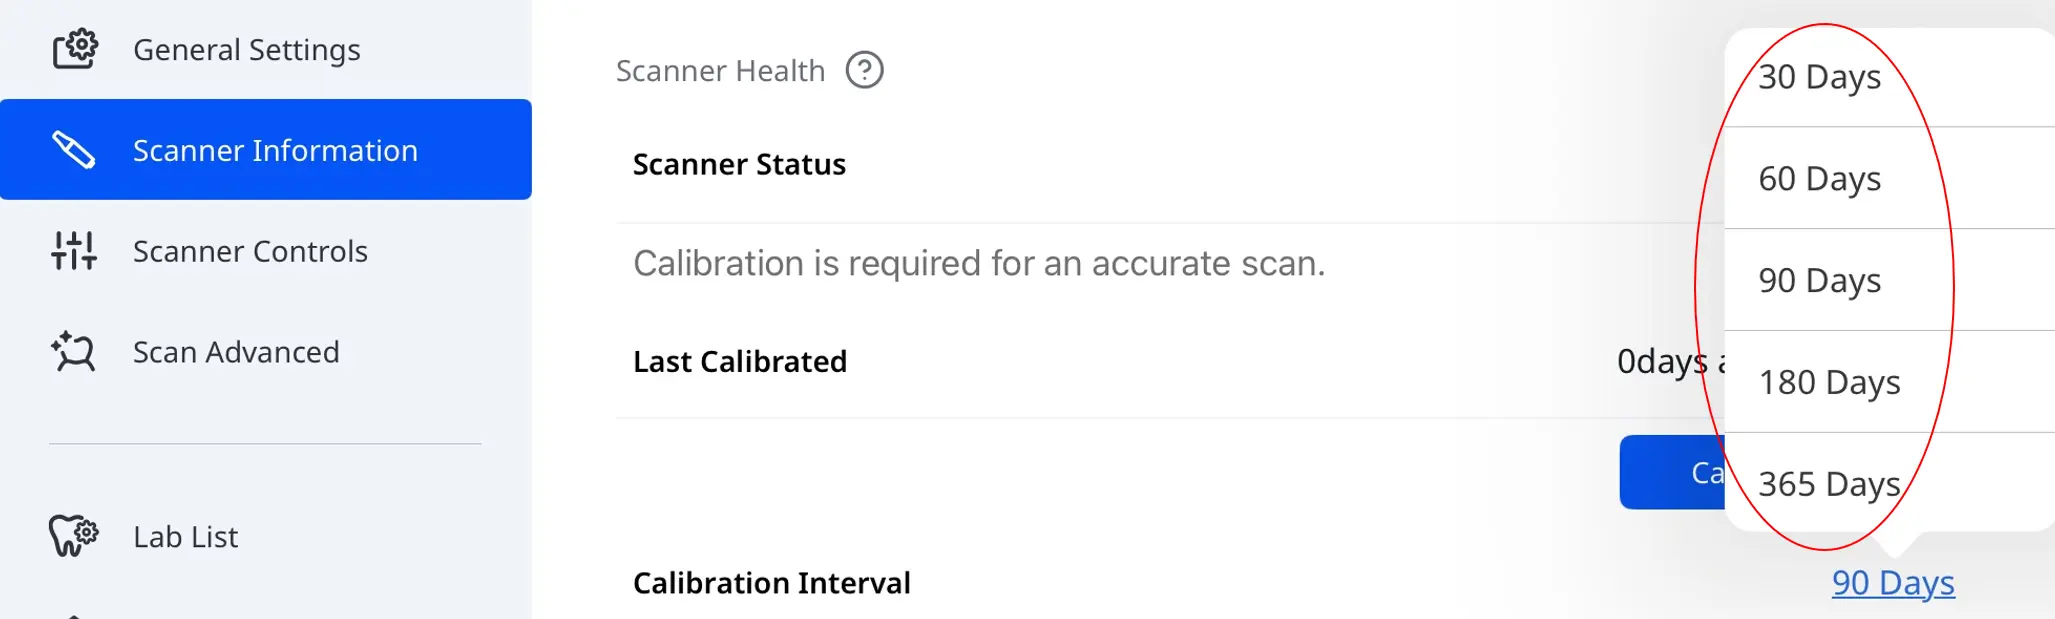Screen dimensions: 2055x619
Task: Open the Calibration Interval dropdown
Action: click(x=1892, y=583)
